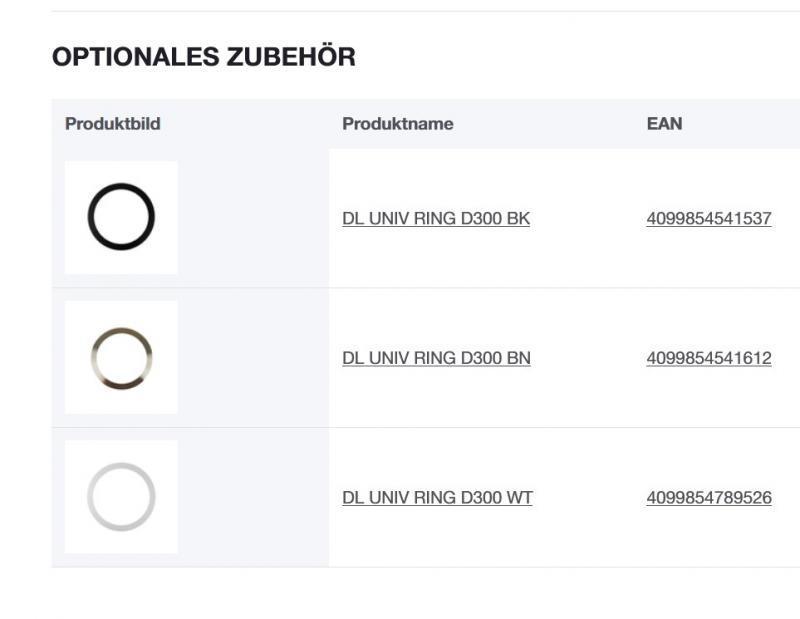
Task: Open the DL UNIV RING D300 BN product link
Action: (437, 356)
